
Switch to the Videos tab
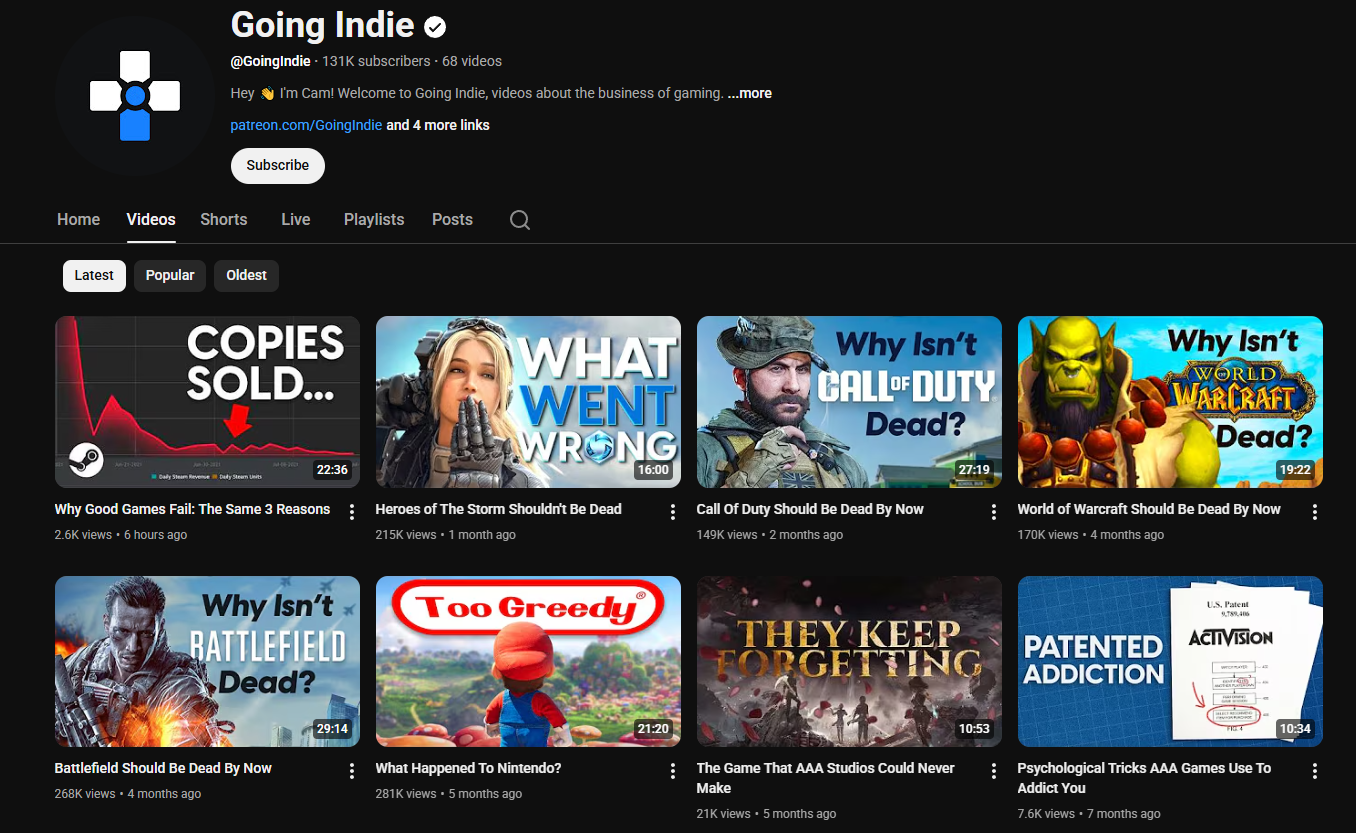click(151, 220)
